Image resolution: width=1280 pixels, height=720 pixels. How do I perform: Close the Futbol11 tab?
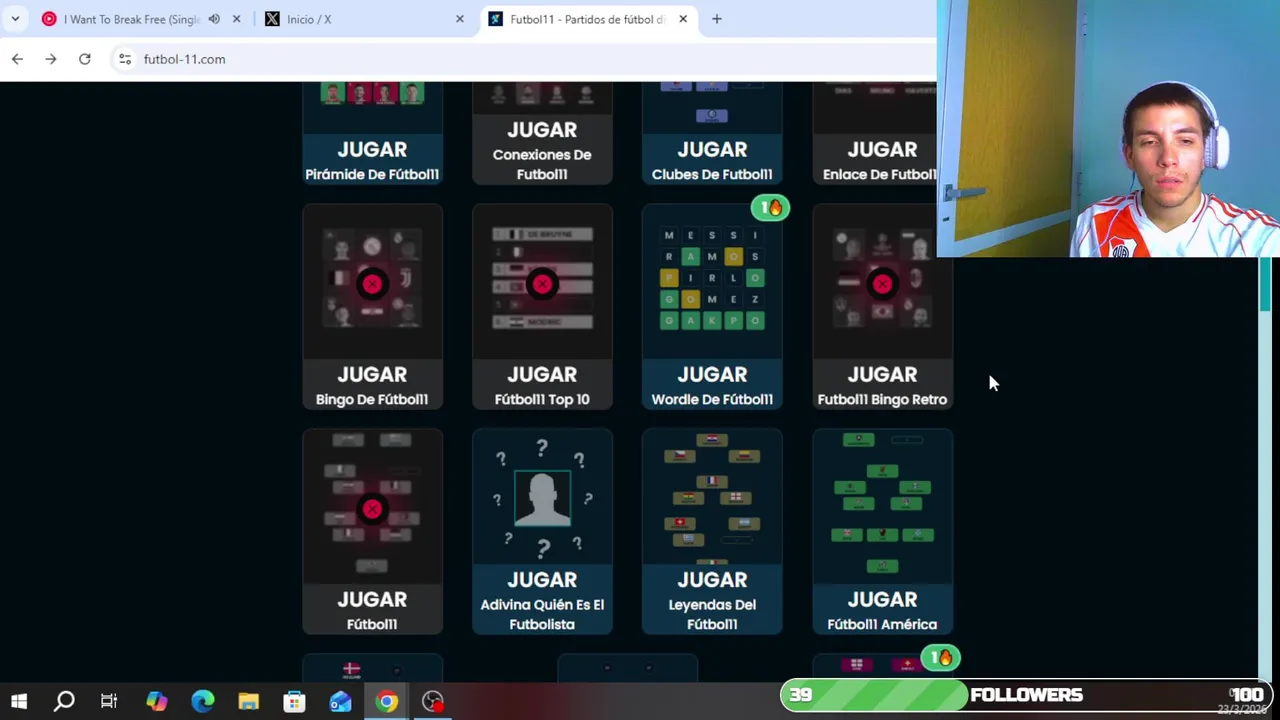(683, 19)
